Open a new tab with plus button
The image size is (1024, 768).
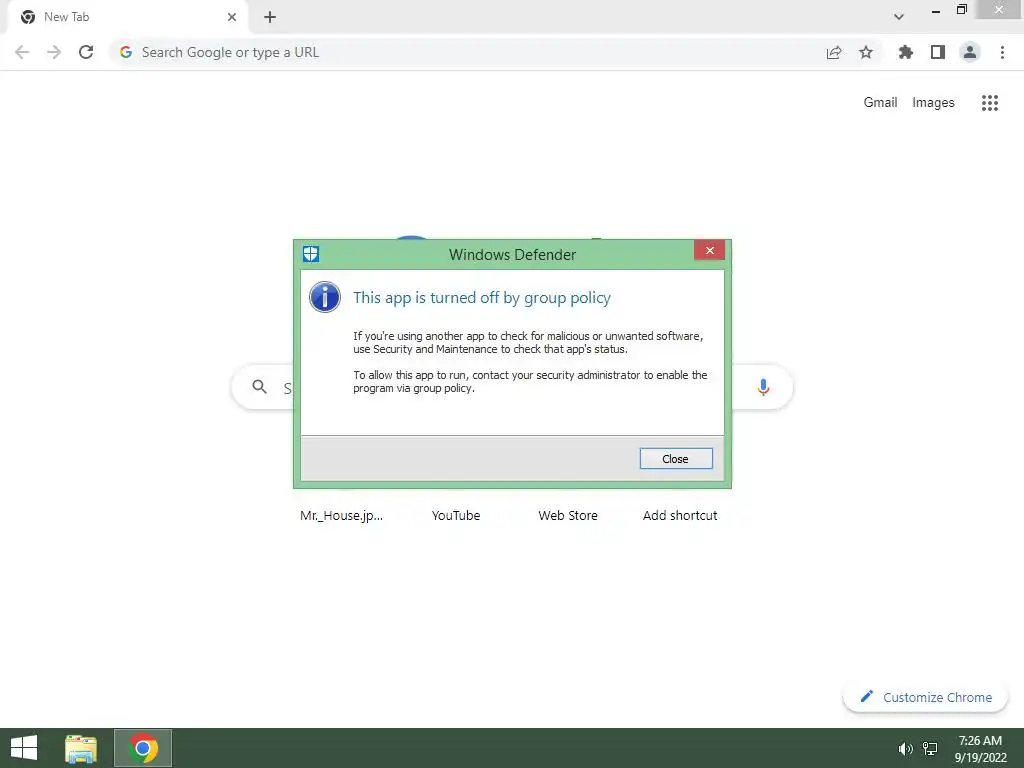click(270, 17)
